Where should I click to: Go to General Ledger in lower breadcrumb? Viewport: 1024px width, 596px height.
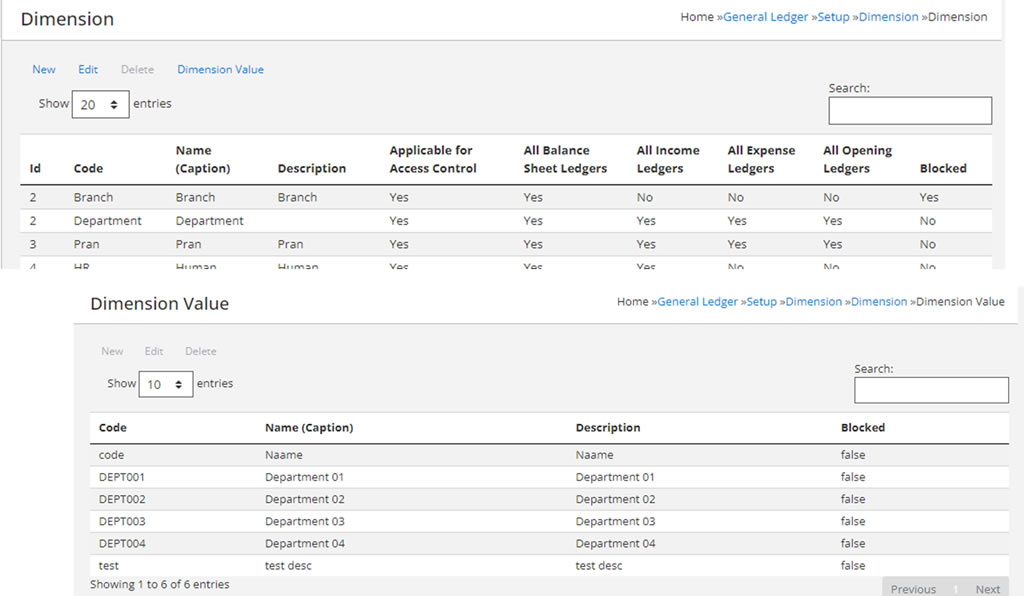click(697, 302)
